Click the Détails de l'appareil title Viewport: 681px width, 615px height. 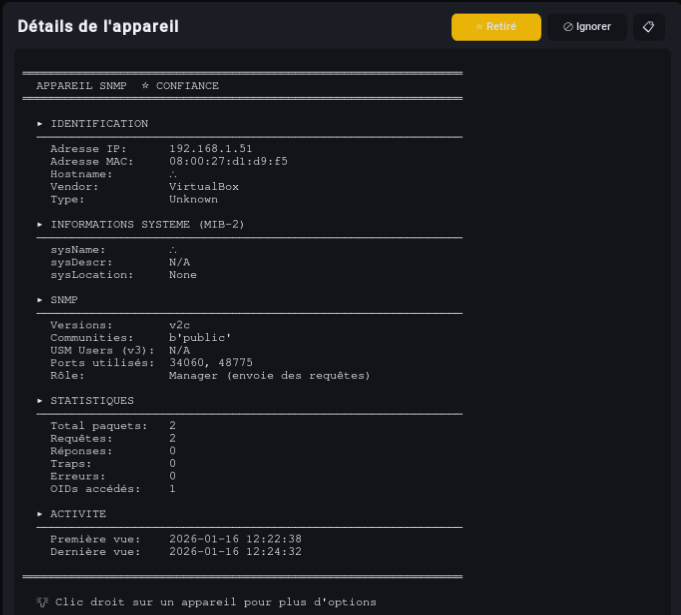98,26
